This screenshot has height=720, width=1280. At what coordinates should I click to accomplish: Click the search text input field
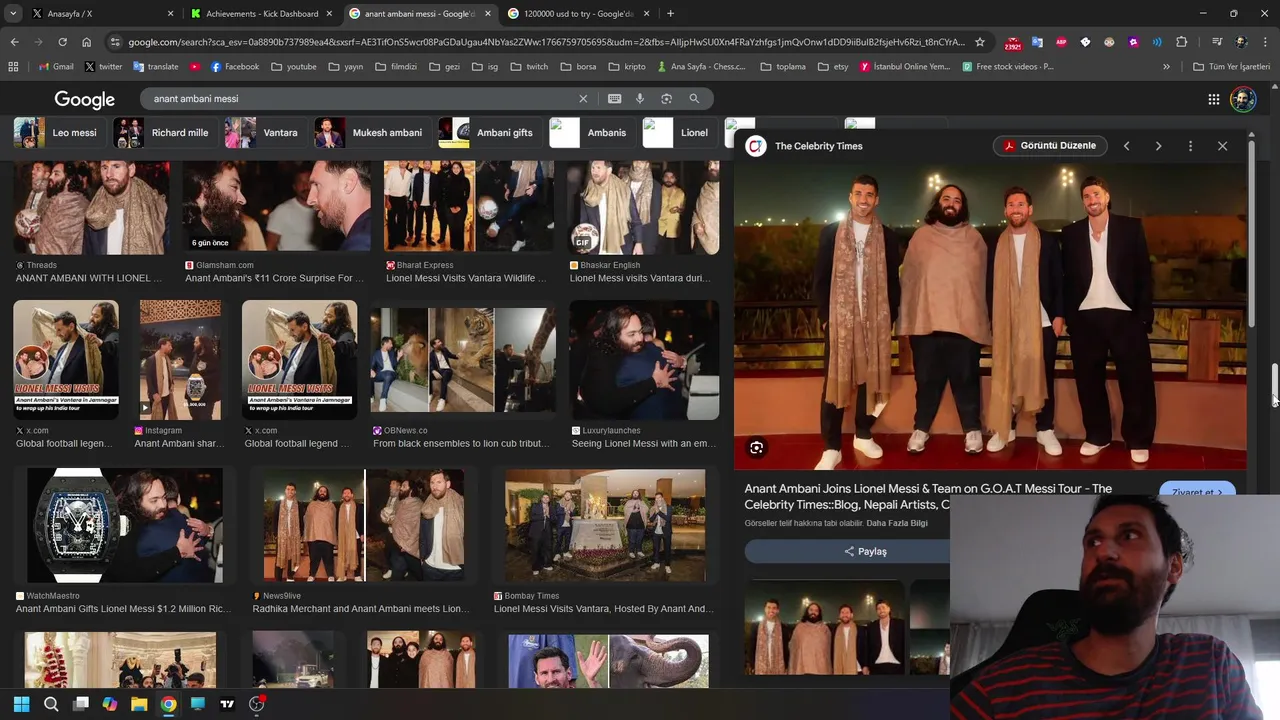pyautogui.click(x=360, y=99)
